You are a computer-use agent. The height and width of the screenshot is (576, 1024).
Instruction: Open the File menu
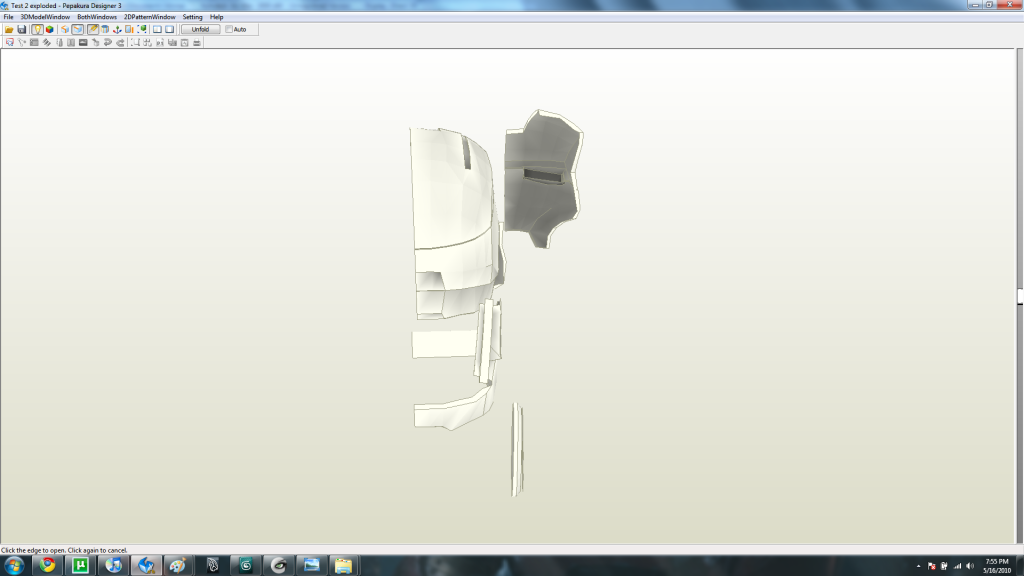point(8,17)
